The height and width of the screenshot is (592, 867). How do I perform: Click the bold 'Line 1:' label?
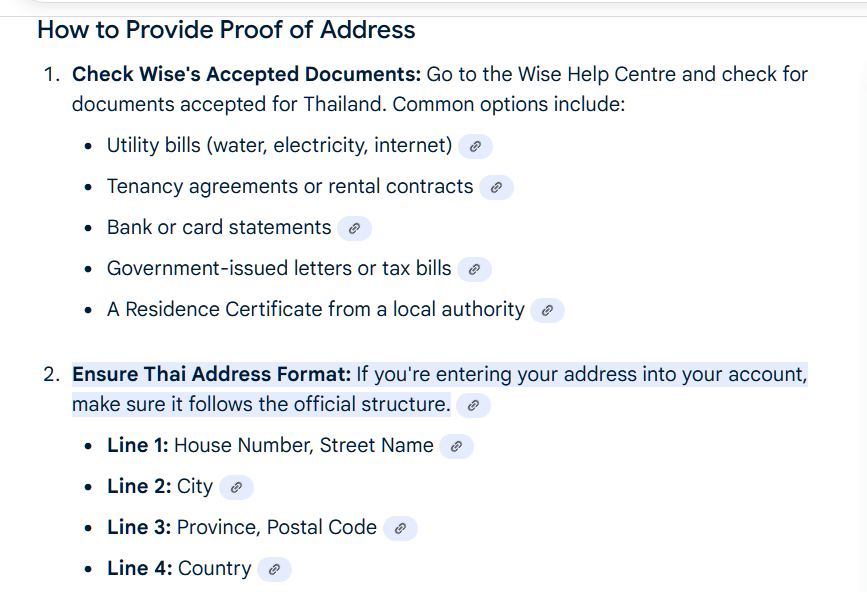138,446
